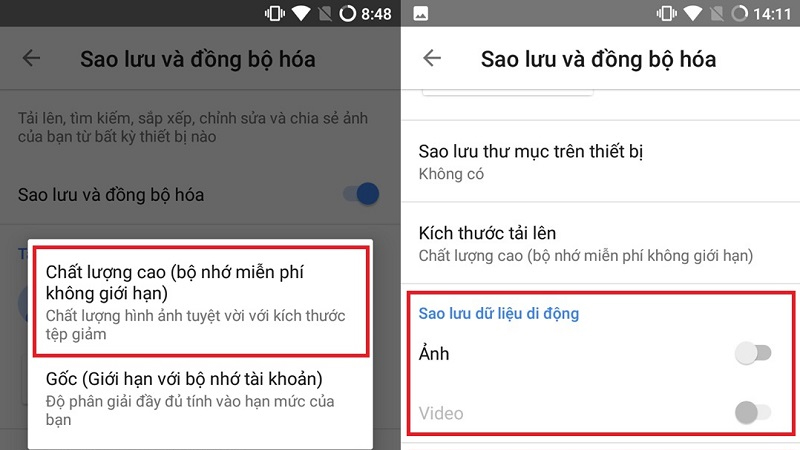The image size is (800, 450).
Task: Tap no-SIM icon beside 14:11 battery
Action: 717,14
